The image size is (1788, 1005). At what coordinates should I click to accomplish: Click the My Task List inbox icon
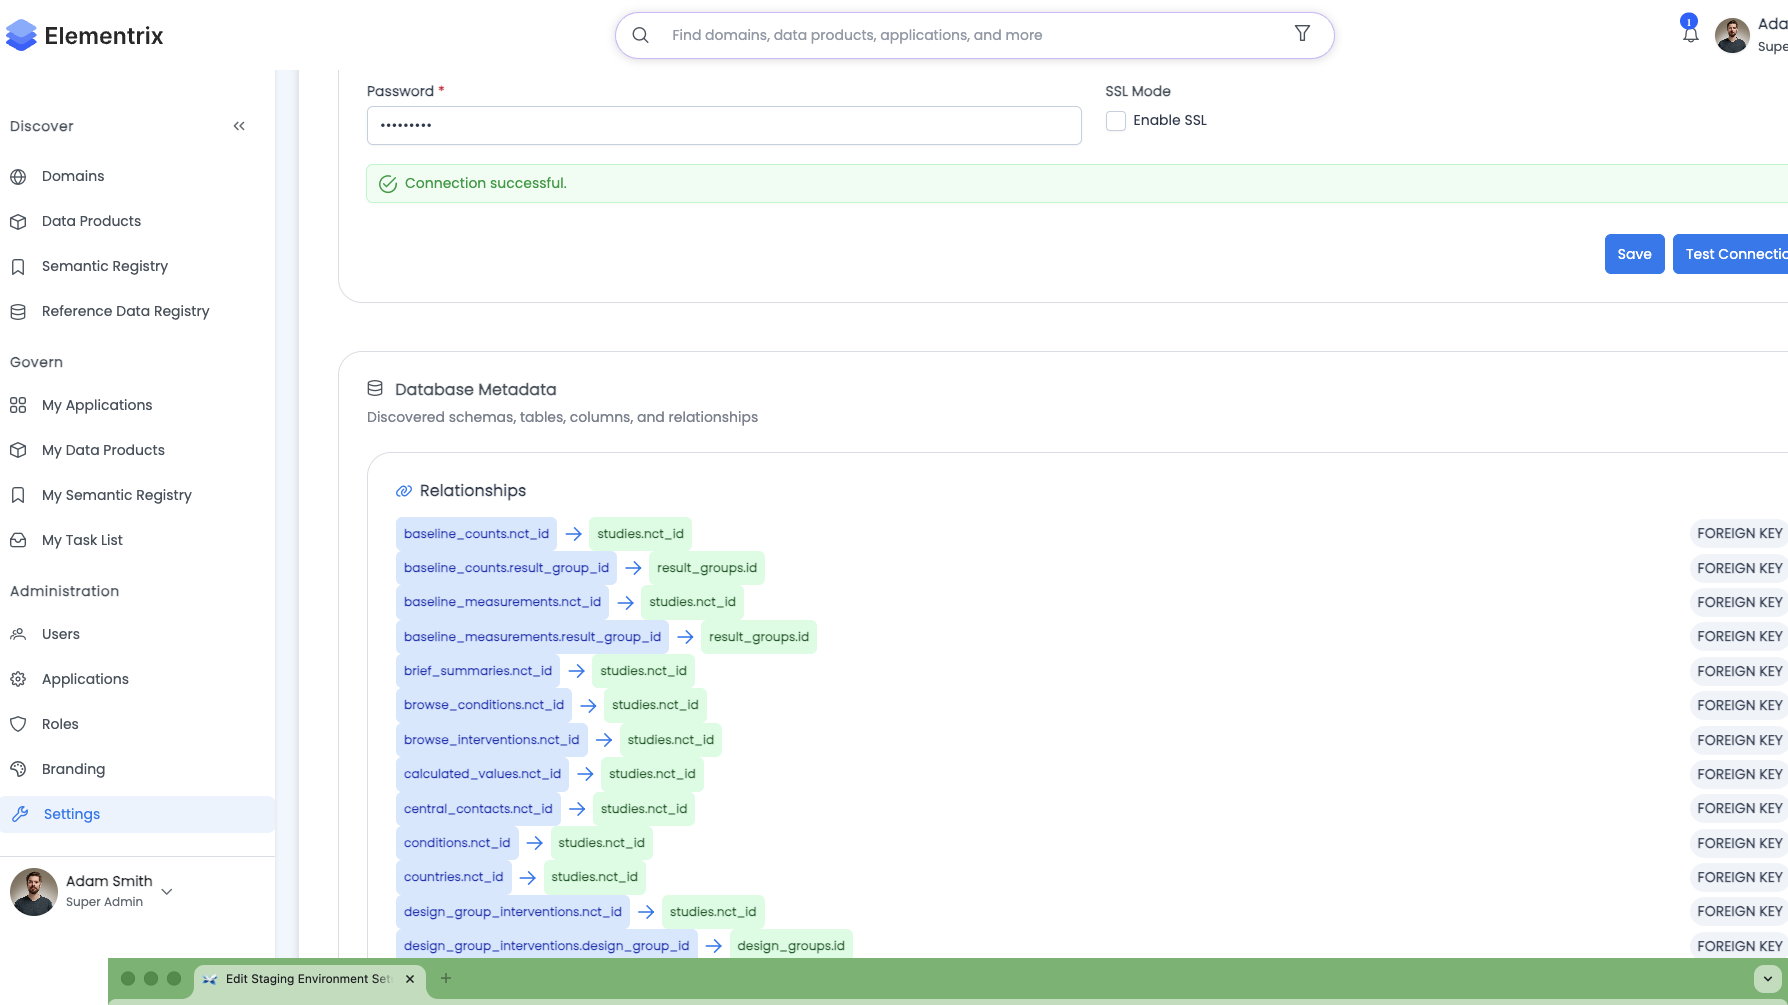[x=18, y=541]
